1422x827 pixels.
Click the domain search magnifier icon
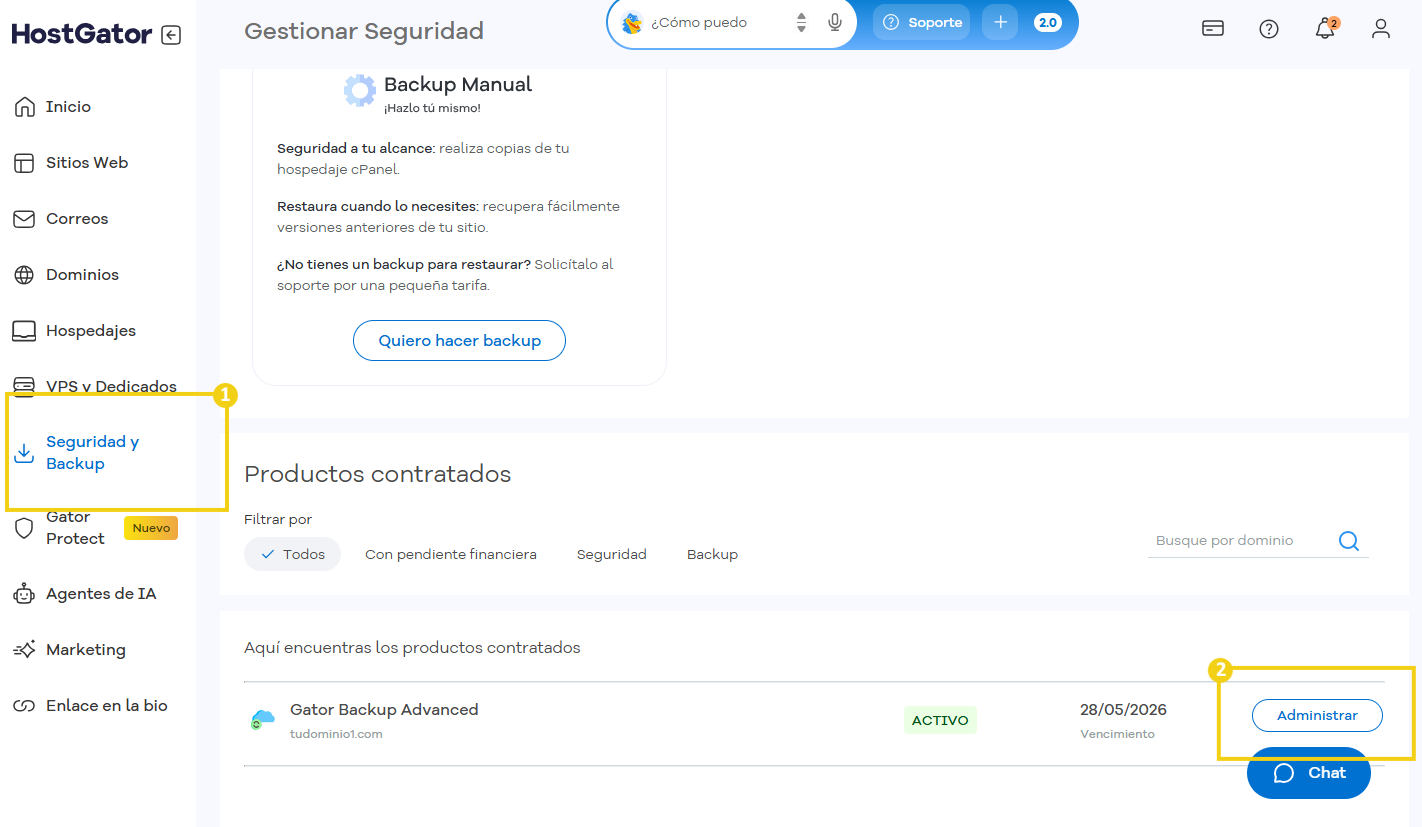[x=1349, y=541]
